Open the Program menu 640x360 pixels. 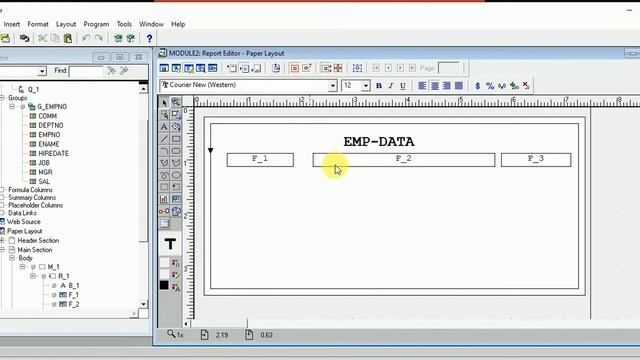coord(96,24)
